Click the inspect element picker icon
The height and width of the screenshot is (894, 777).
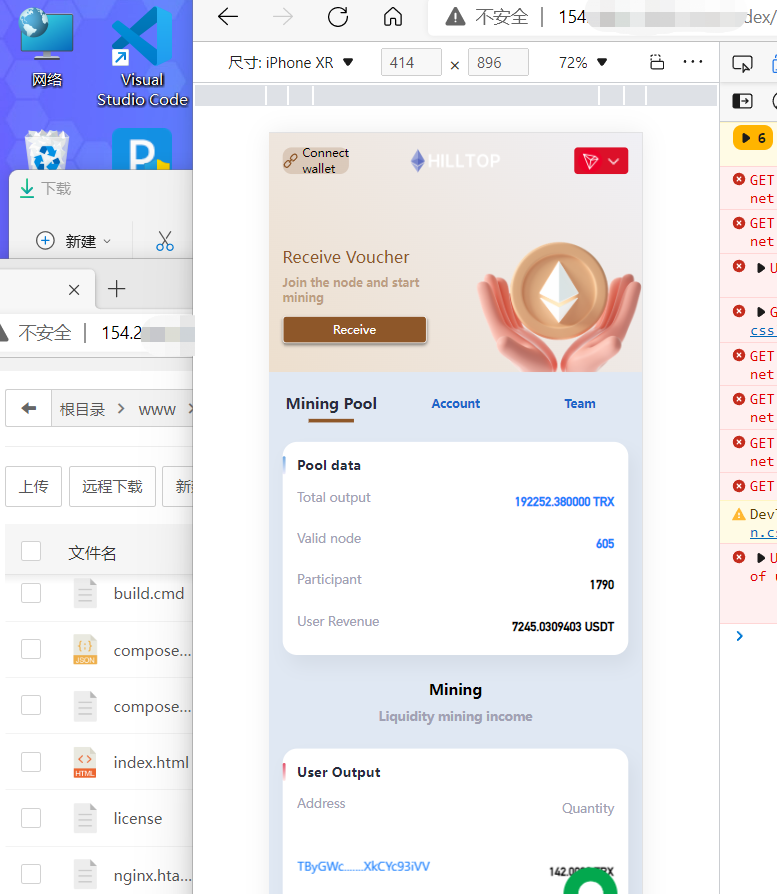[742, 63]
